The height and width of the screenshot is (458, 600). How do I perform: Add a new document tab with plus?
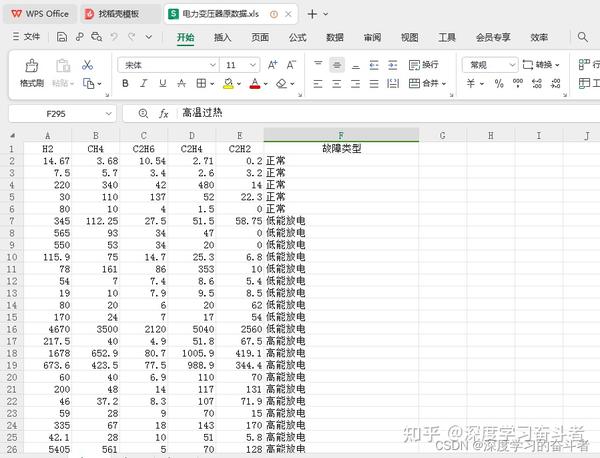click(312, 14)
